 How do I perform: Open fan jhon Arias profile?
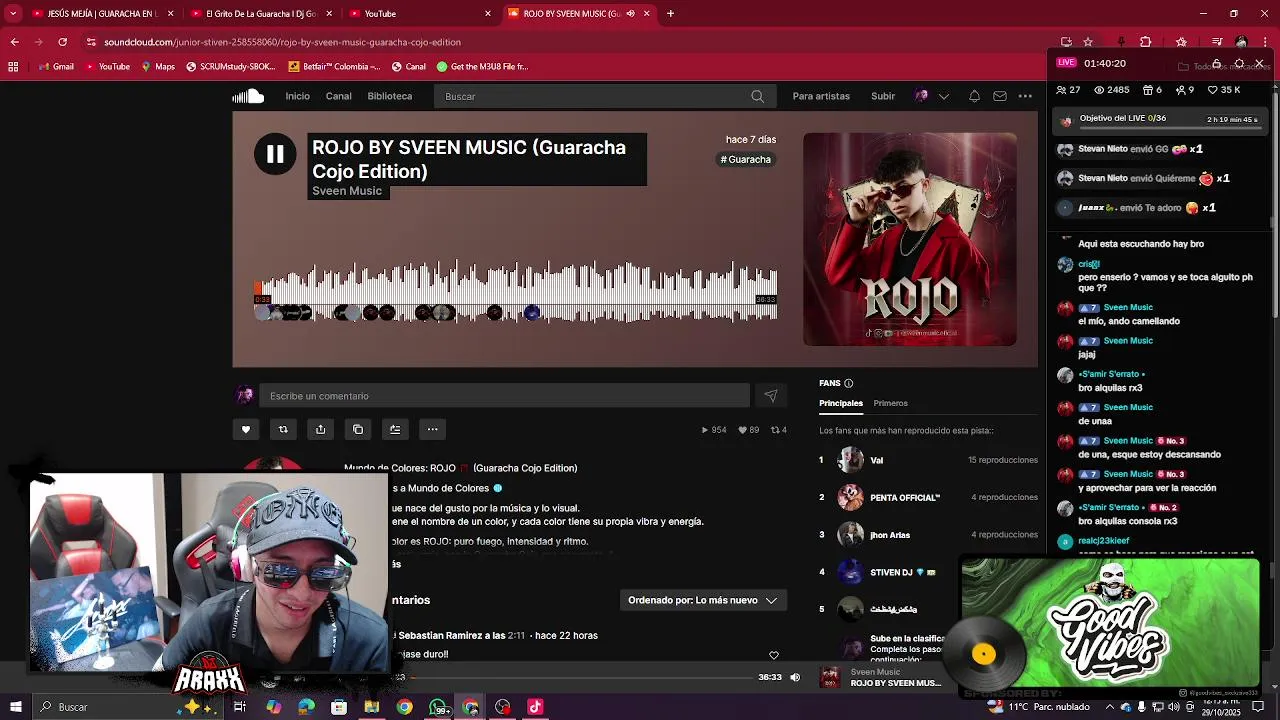(x=890, y=535)
